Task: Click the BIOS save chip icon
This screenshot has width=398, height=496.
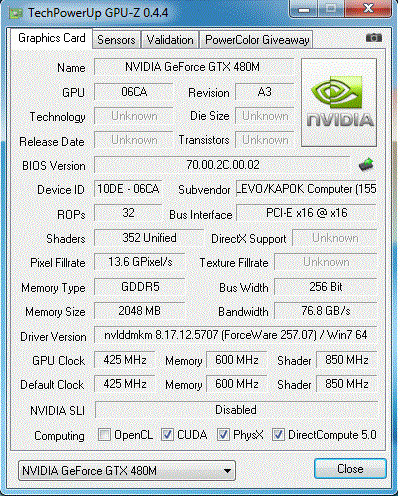Action: (366, 165)
